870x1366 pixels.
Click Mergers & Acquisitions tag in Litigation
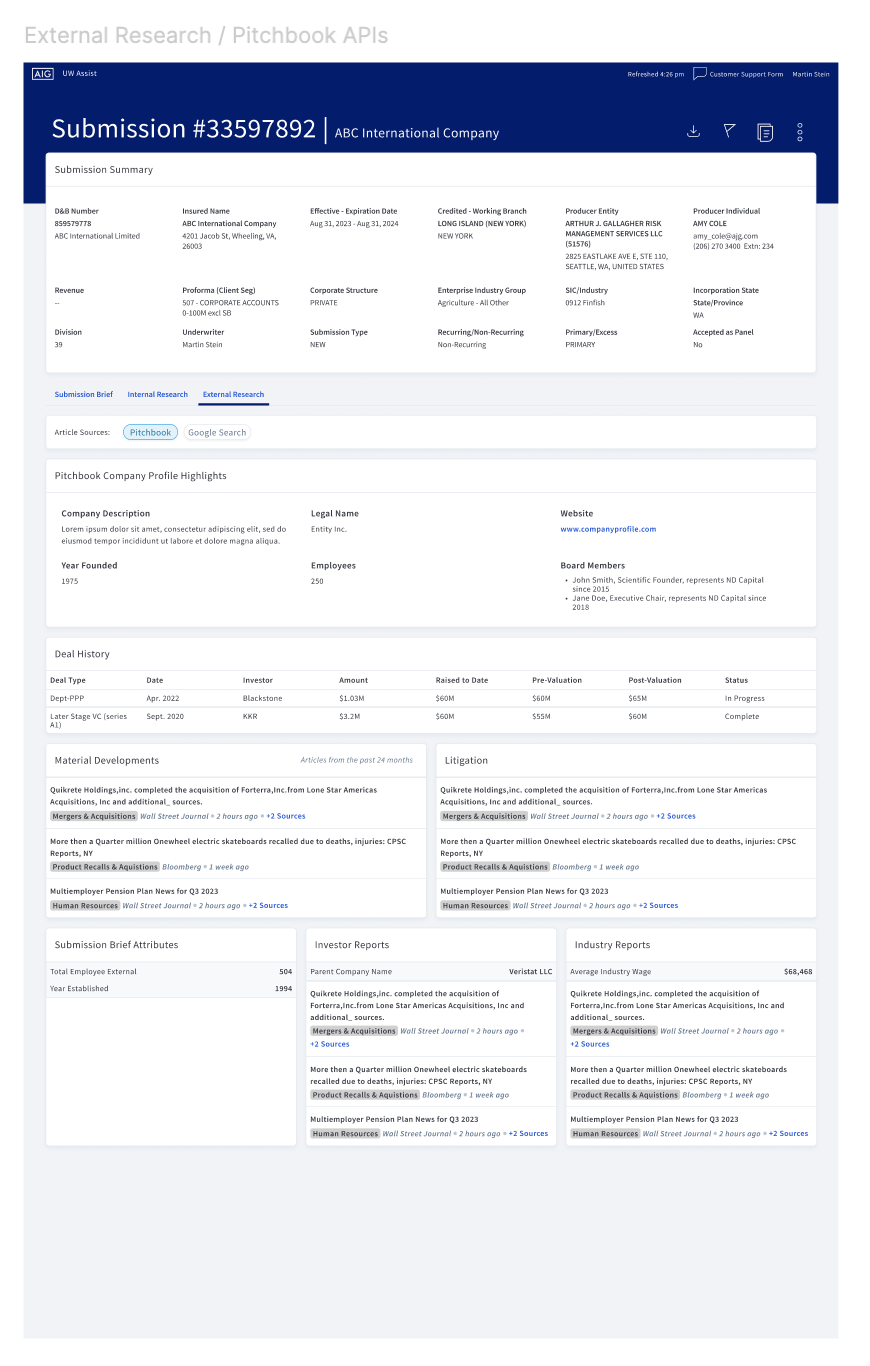484,816
